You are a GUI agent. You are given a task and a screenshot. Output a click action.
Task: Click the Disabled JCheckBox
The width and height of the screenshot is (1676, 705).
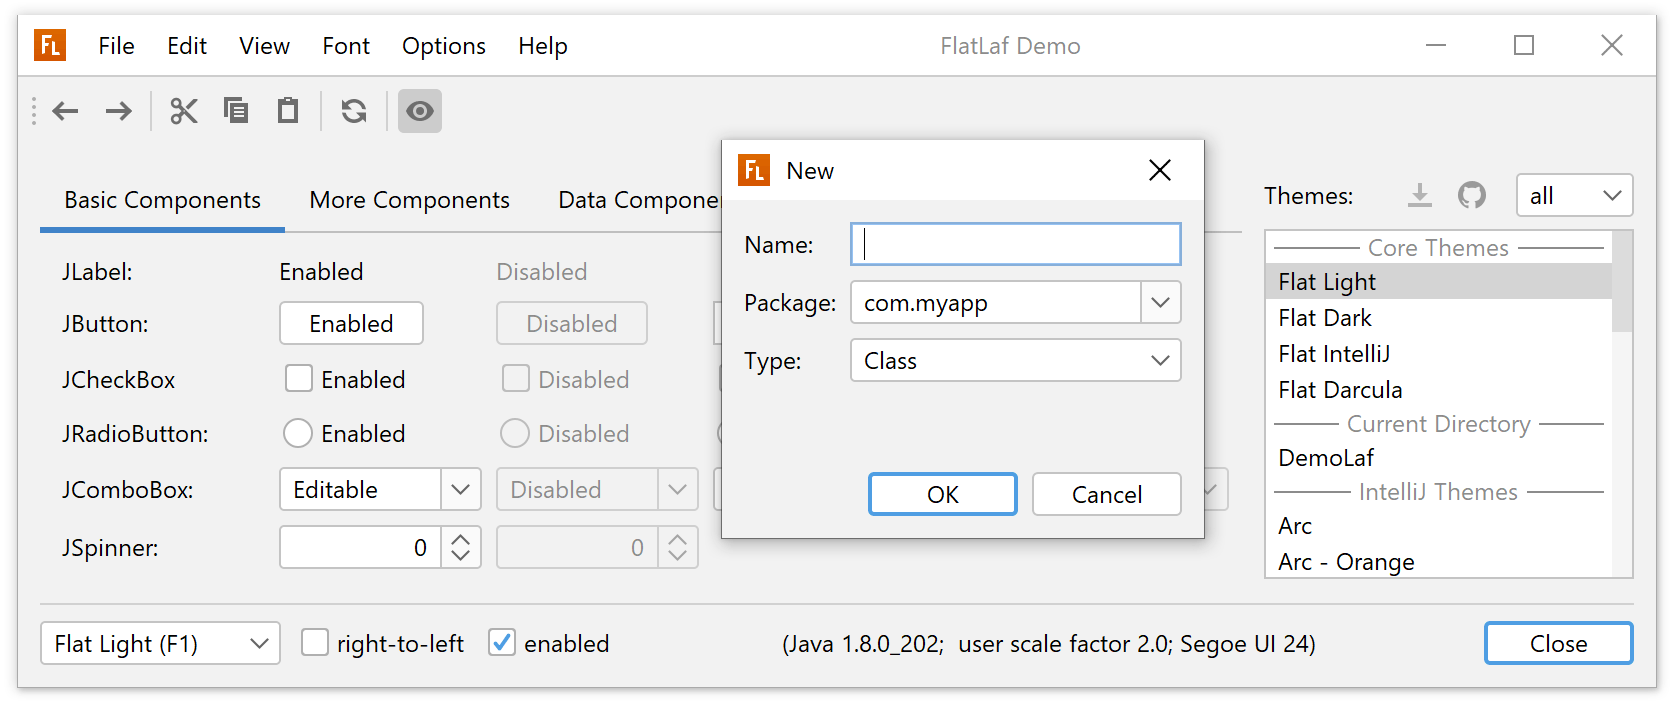516,378
